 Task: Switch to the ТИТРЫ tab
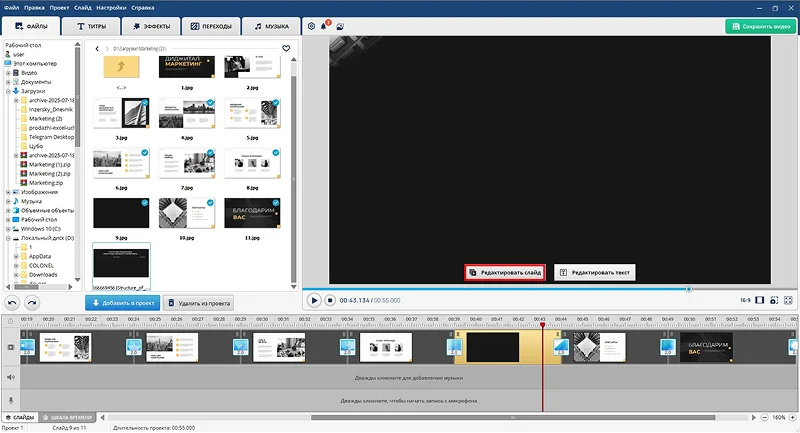(x=91, y=26)
